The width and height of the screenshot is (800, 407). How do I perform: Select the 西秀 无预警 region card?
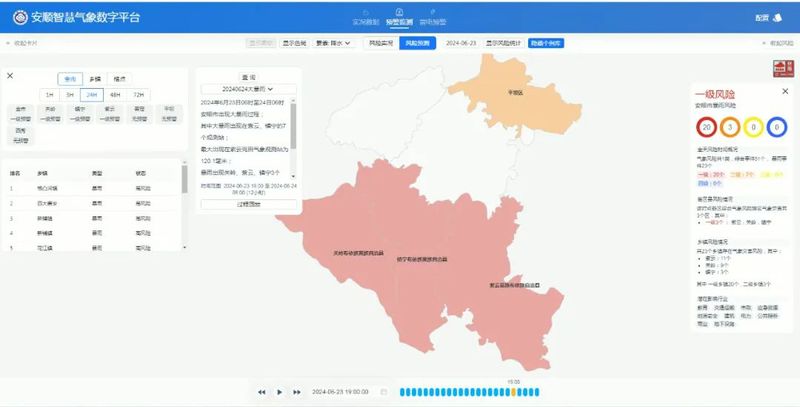coord(20,136)
